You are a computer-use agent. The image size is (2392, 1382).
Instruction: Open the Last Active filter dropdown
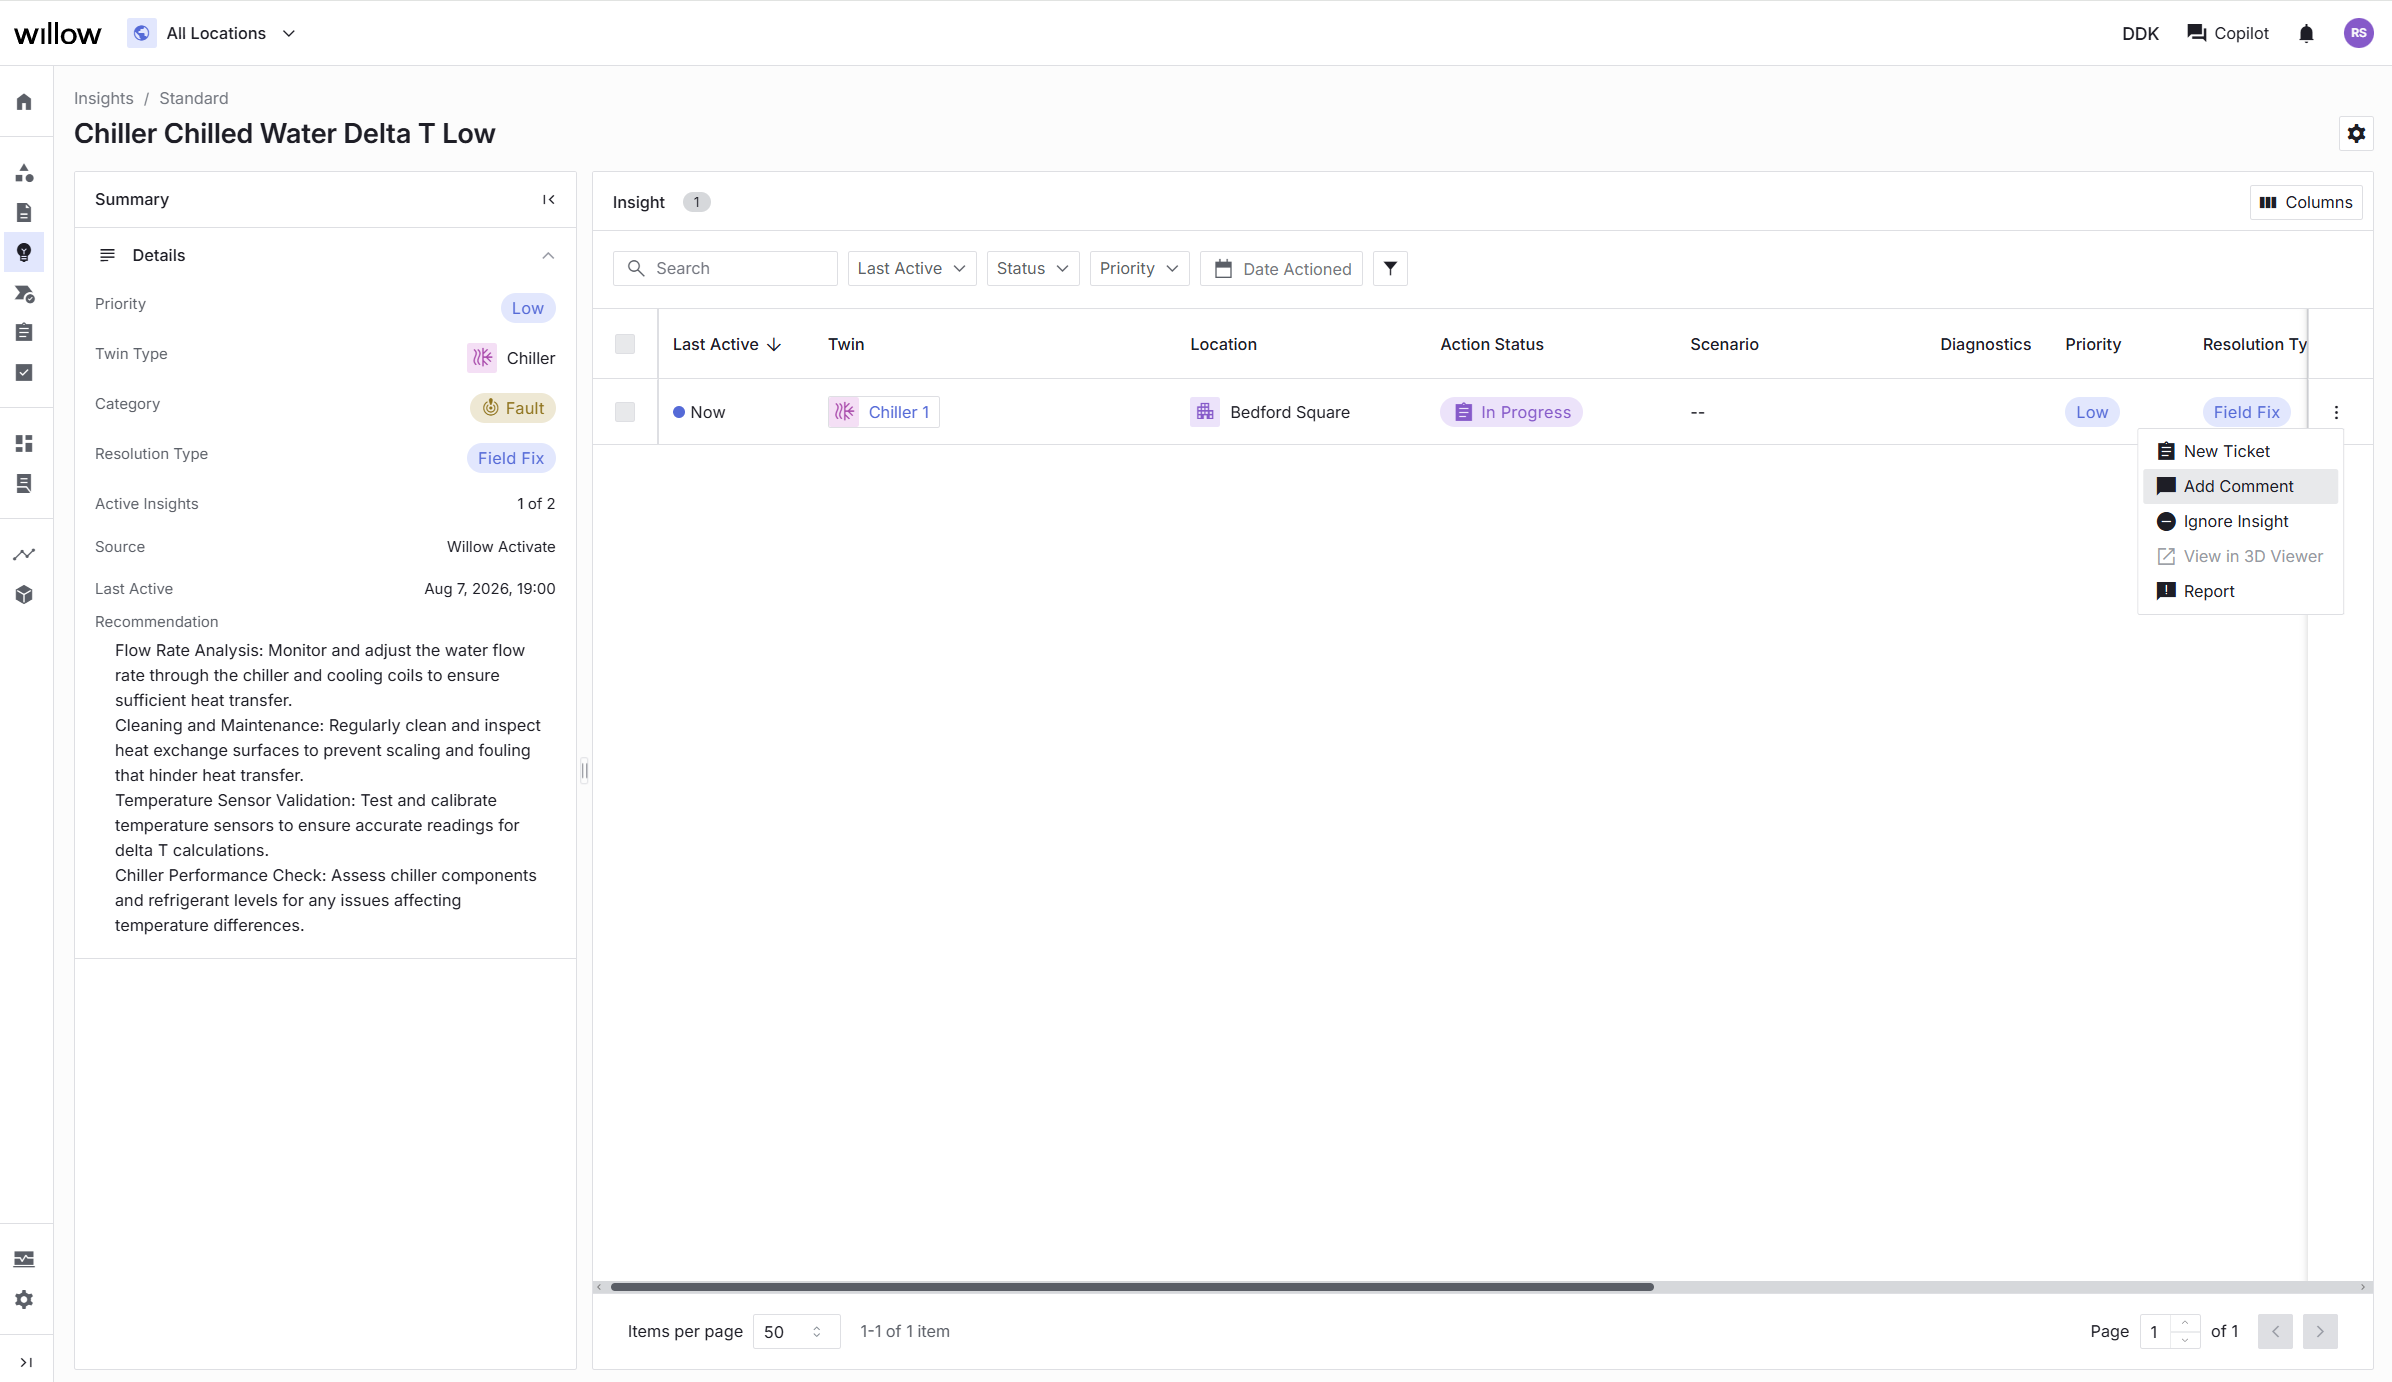[912, 268]
